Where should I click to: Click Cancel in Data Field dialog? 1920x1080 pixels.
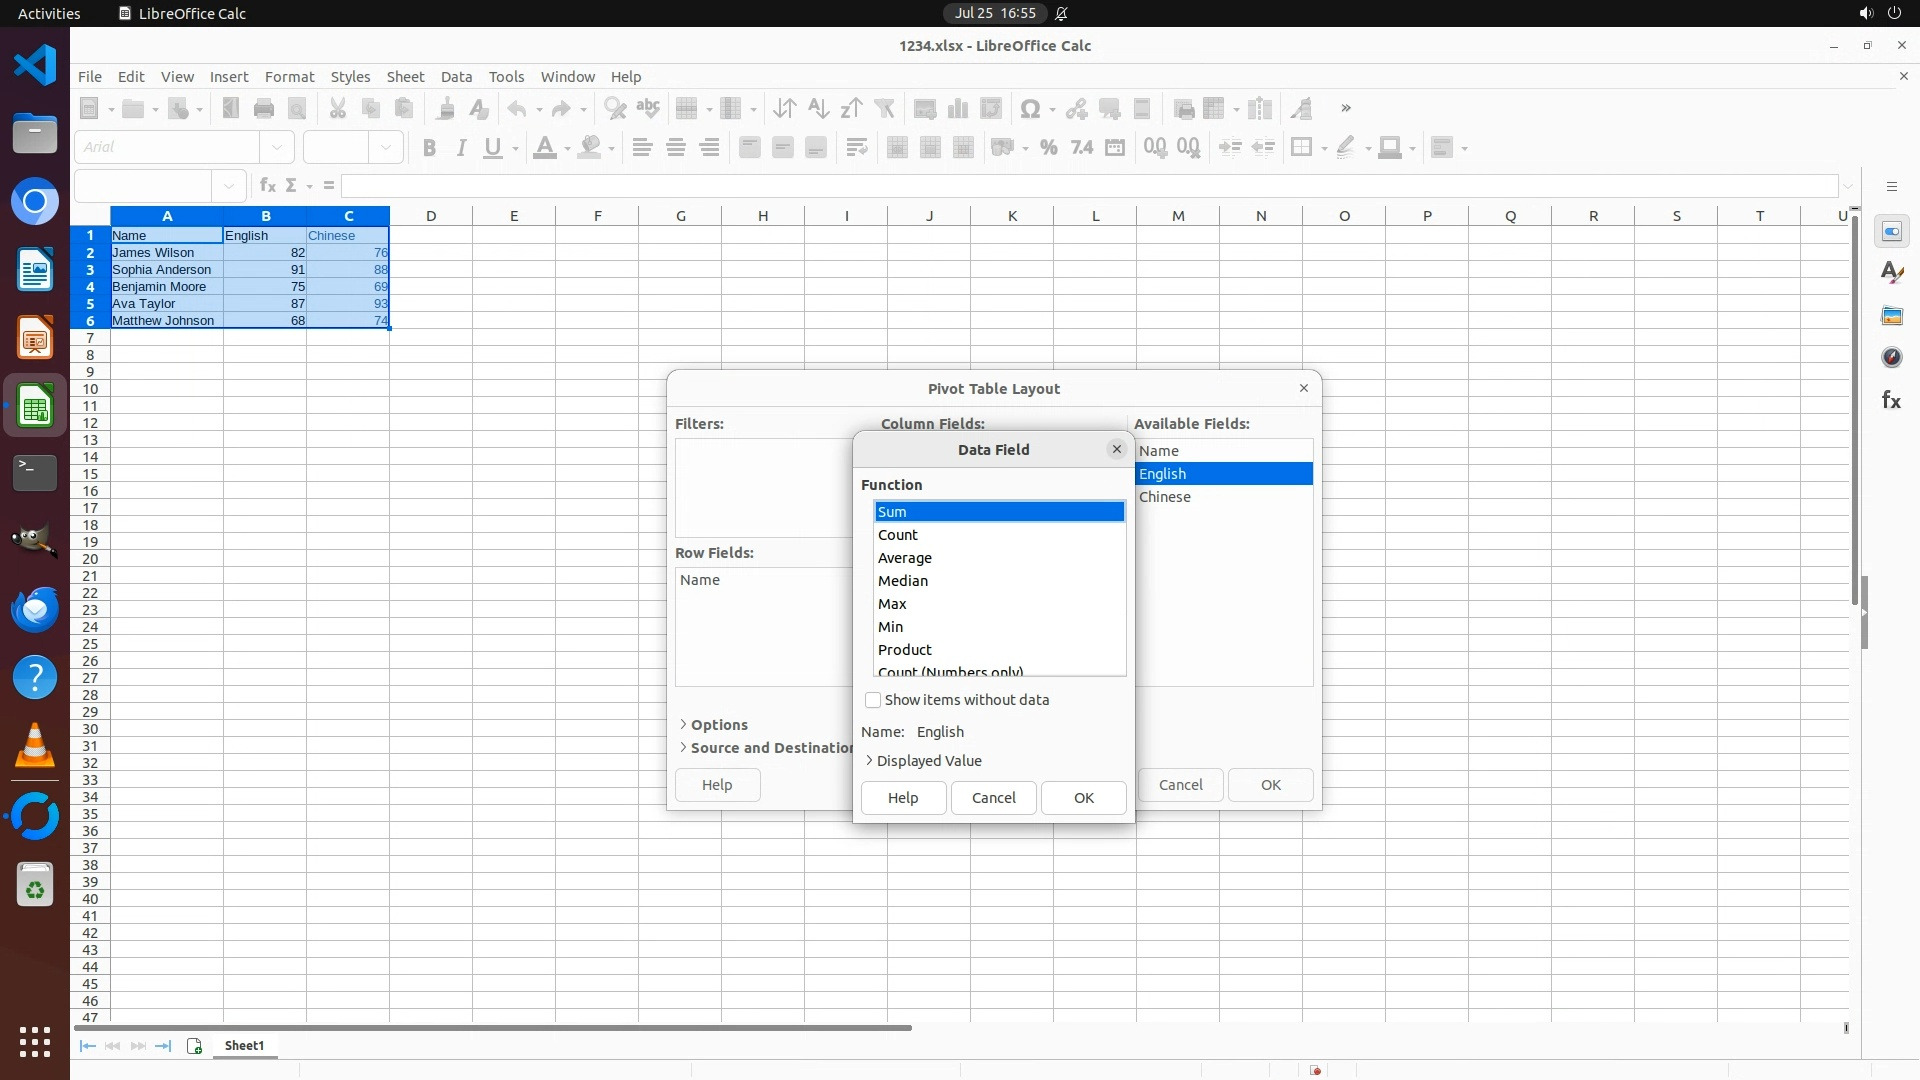[x=993, y=798]
